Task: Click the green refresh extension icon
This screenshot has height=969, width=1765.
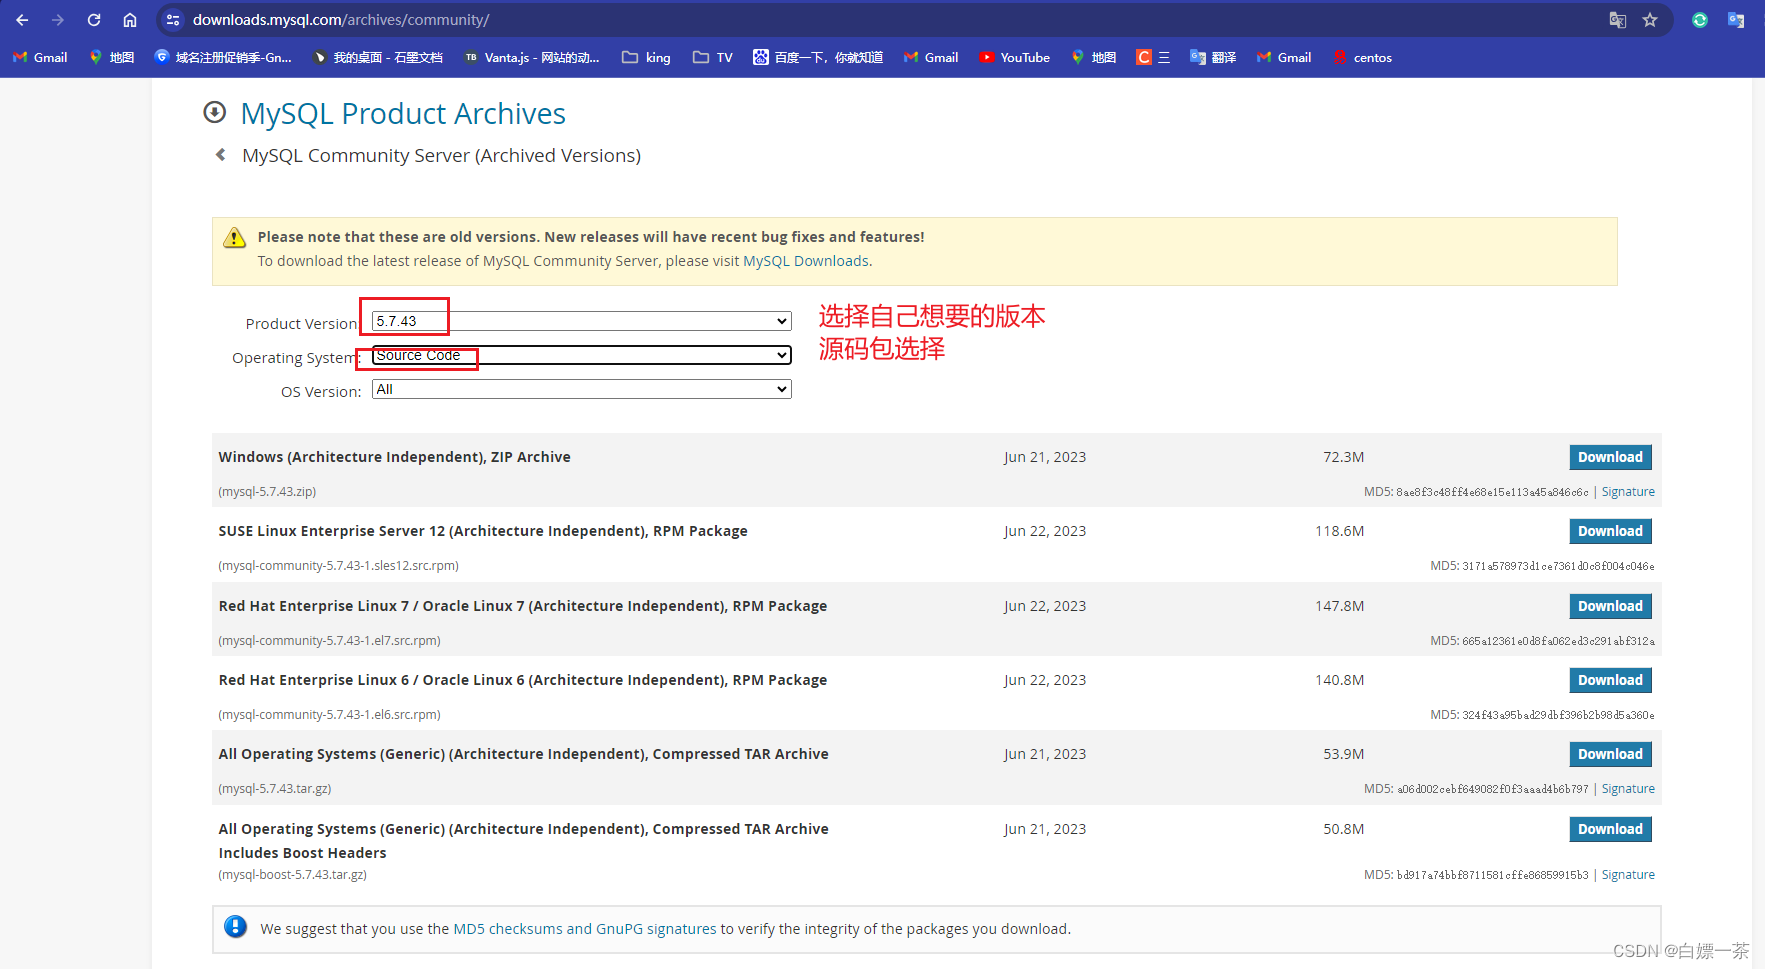Action: pyautogui.click(x=1699, y=20)
